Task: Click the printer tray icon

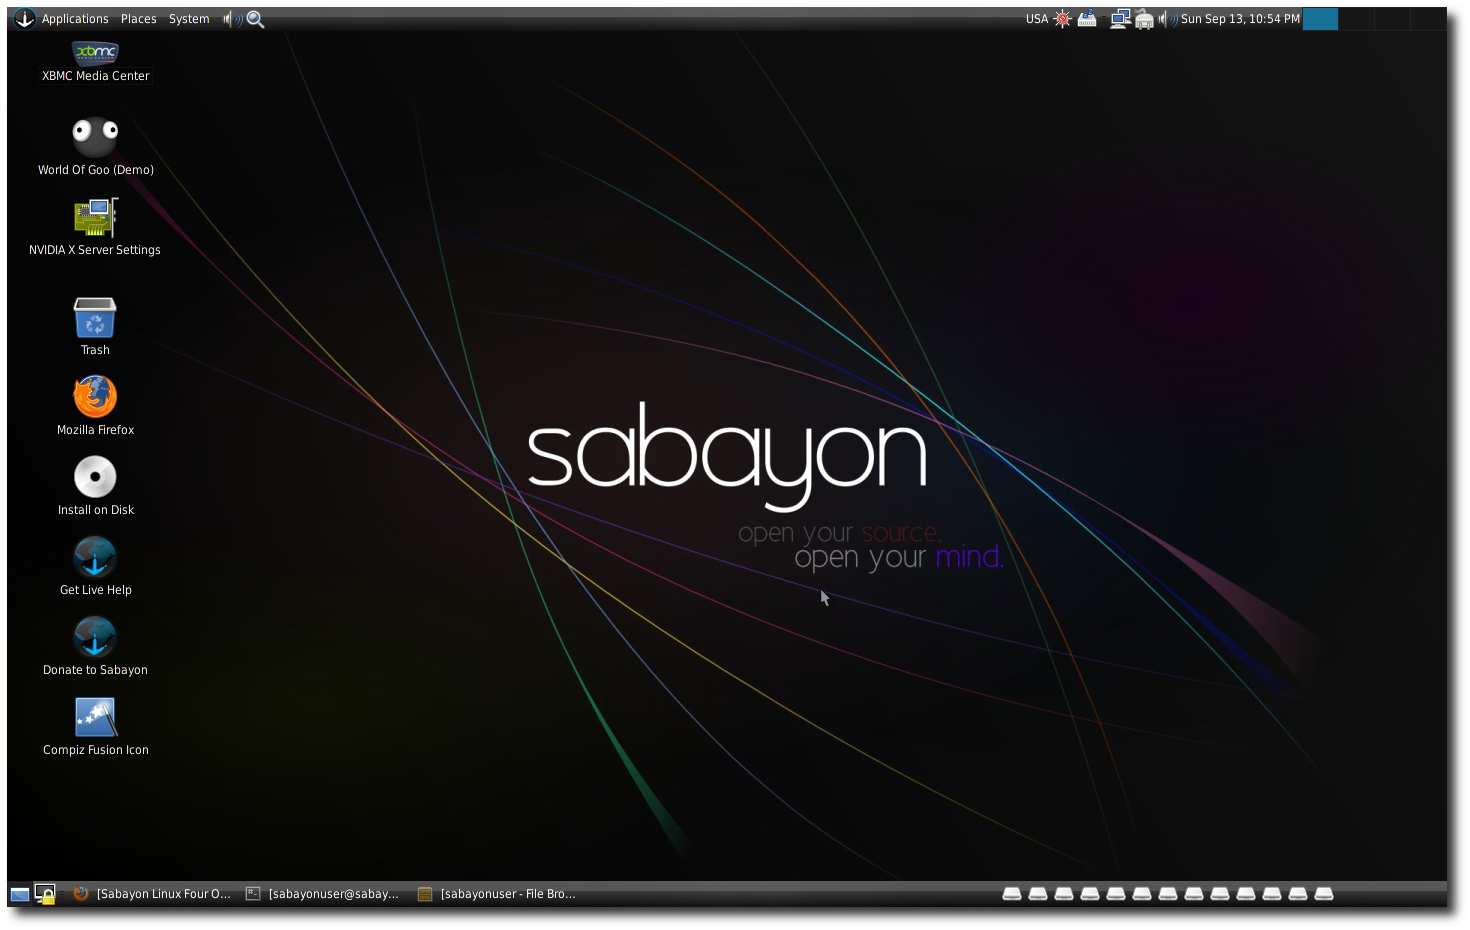Action: [x=1144, y=19]
